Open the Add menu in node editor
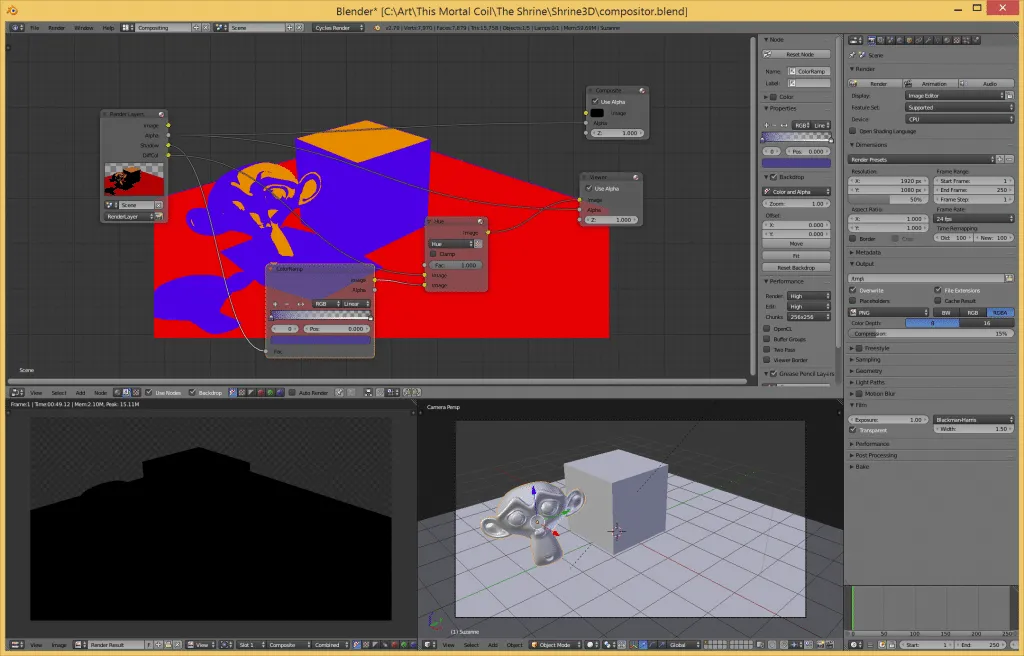Screen dimensions: 1024x656 (x=80, y=392)
